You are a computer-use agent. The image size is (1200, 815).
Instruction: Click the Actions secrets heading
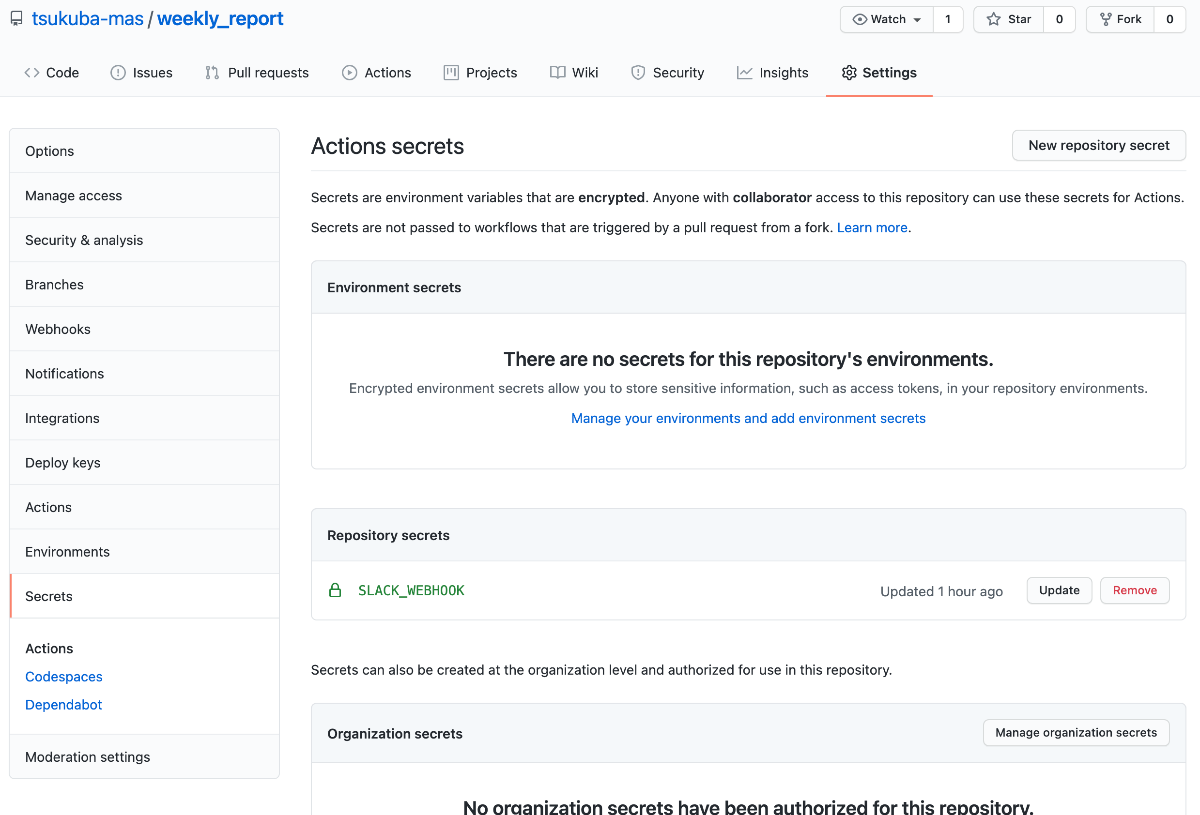click(x=388, y=147)
